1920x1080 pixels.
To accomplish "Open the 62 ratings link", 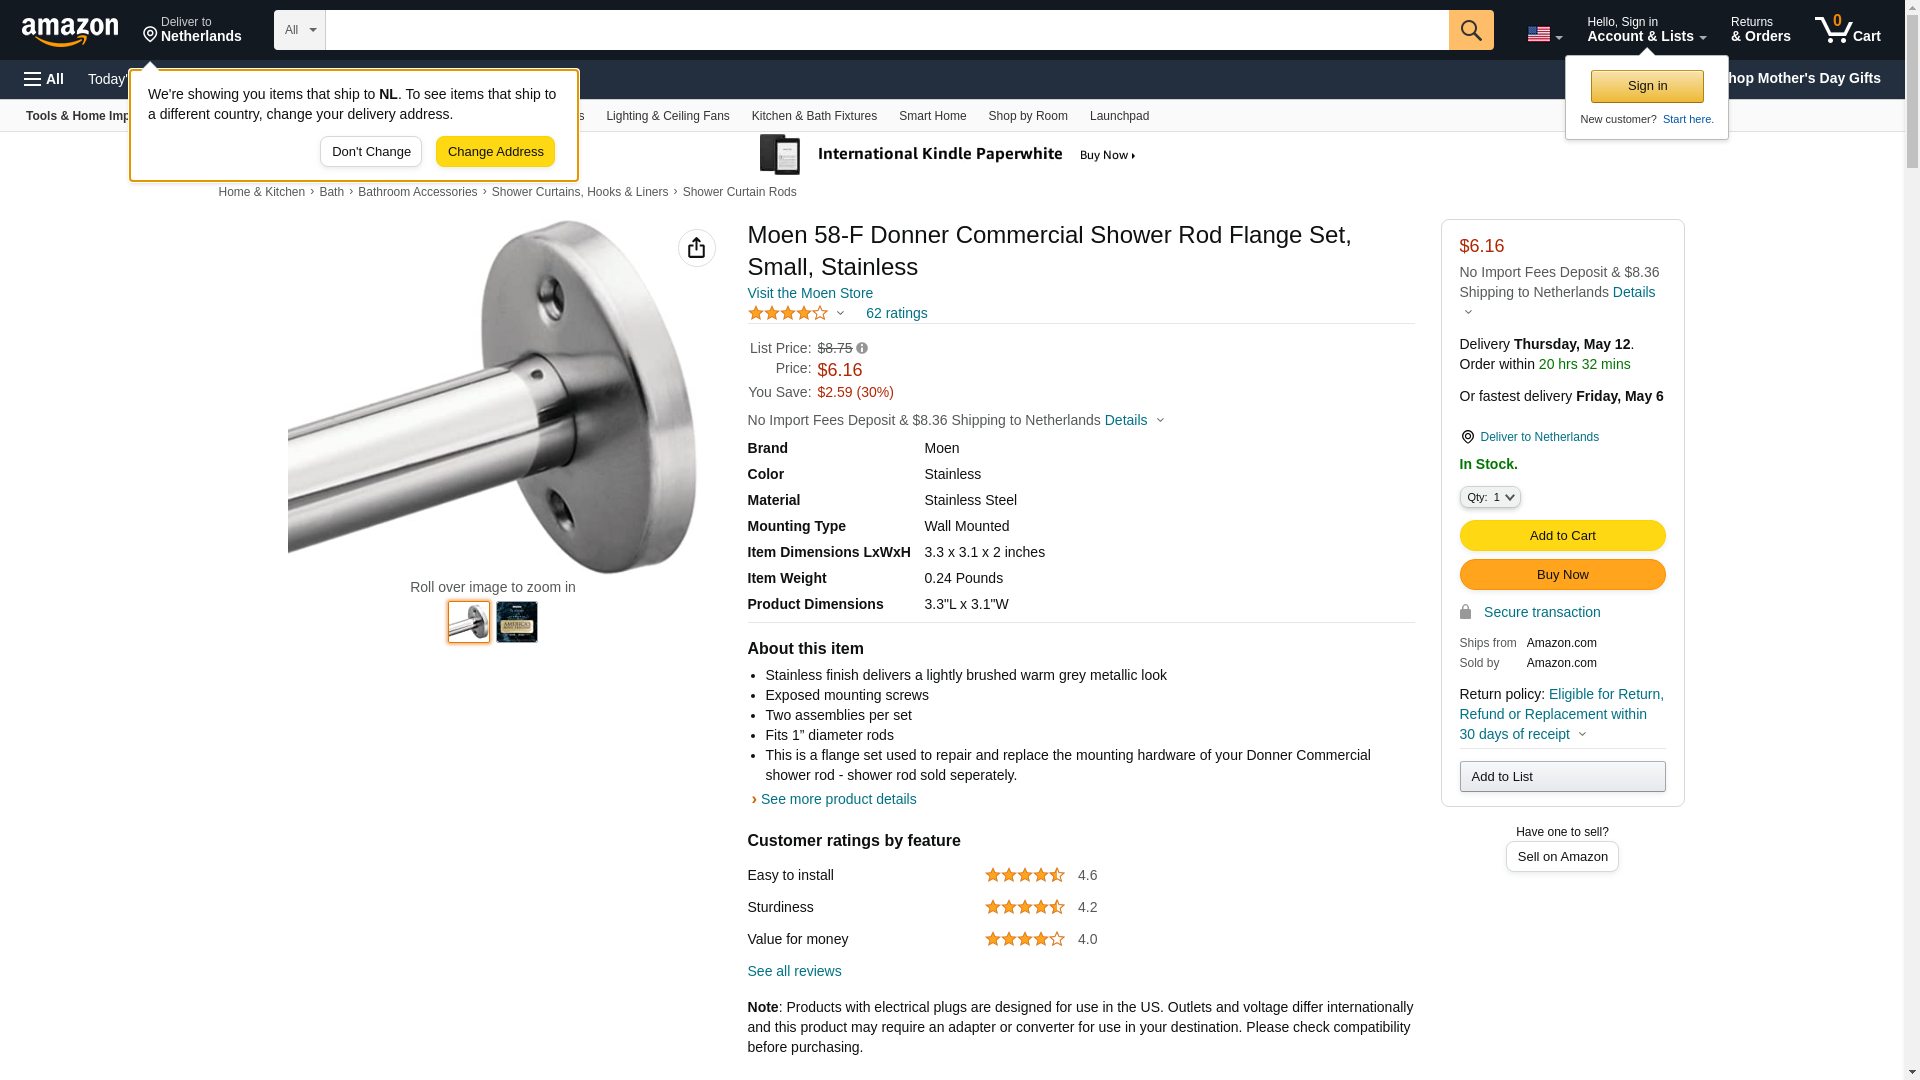I will pyautogui.click(x=896, y=313).
